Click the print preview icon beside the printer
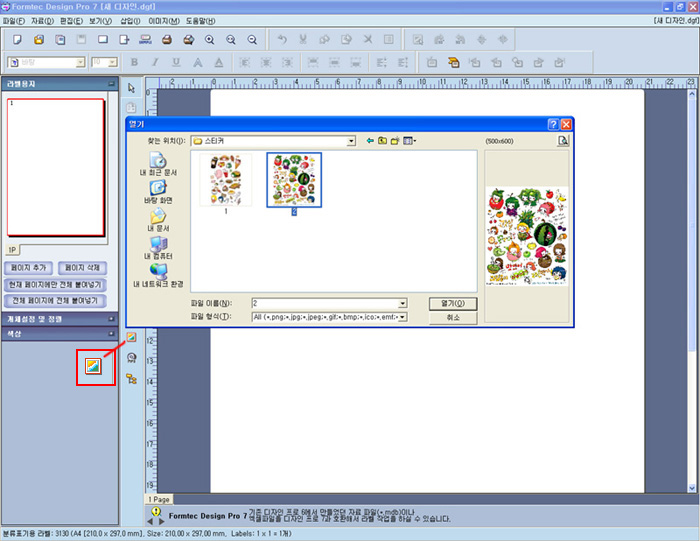Viewport: 700px width, 541px height. (188, 40)
